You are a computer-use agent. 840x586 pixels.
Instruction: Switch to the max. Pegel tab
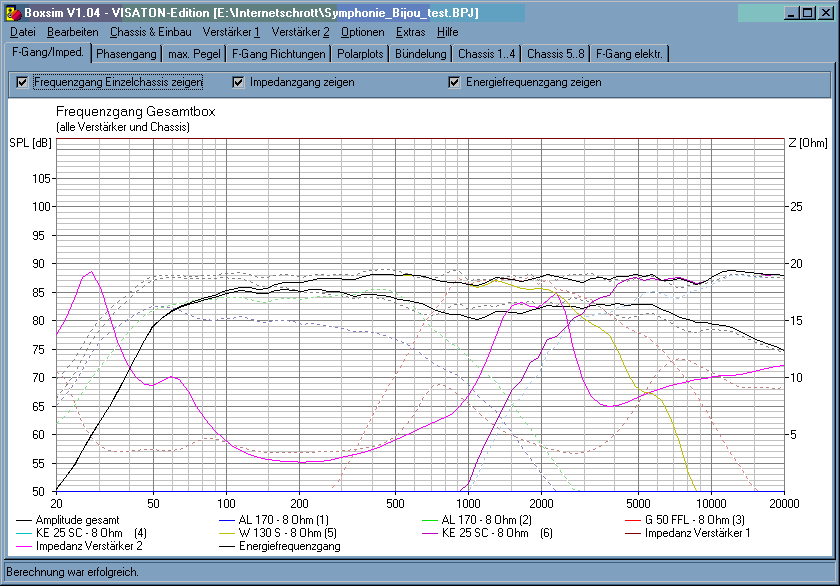click(195, 54)
